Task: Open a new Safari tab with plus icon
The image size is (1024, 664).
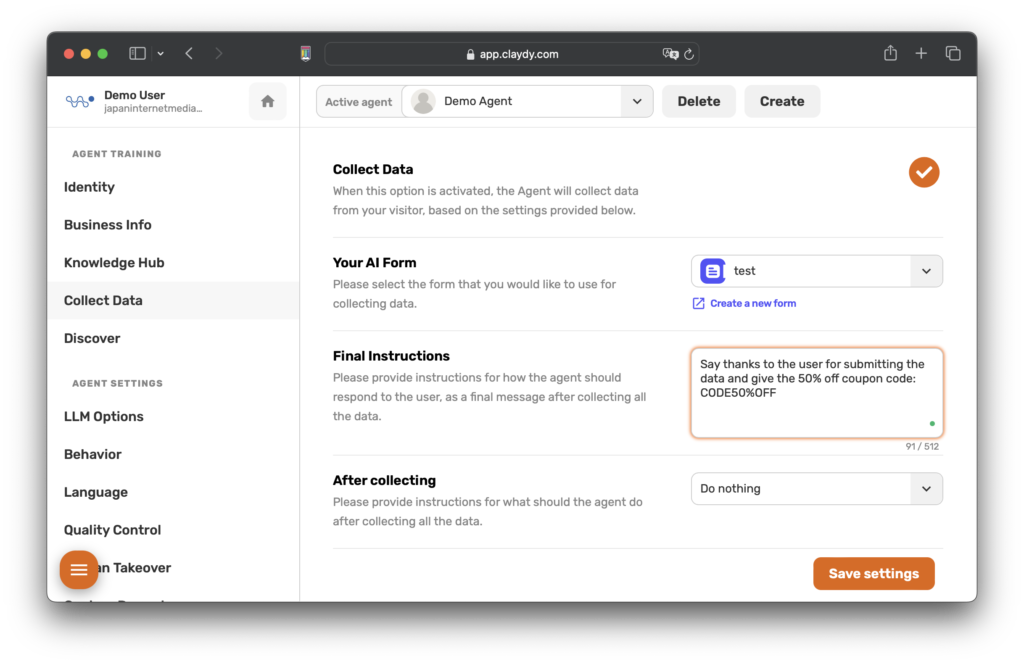Action: point(921,54)
